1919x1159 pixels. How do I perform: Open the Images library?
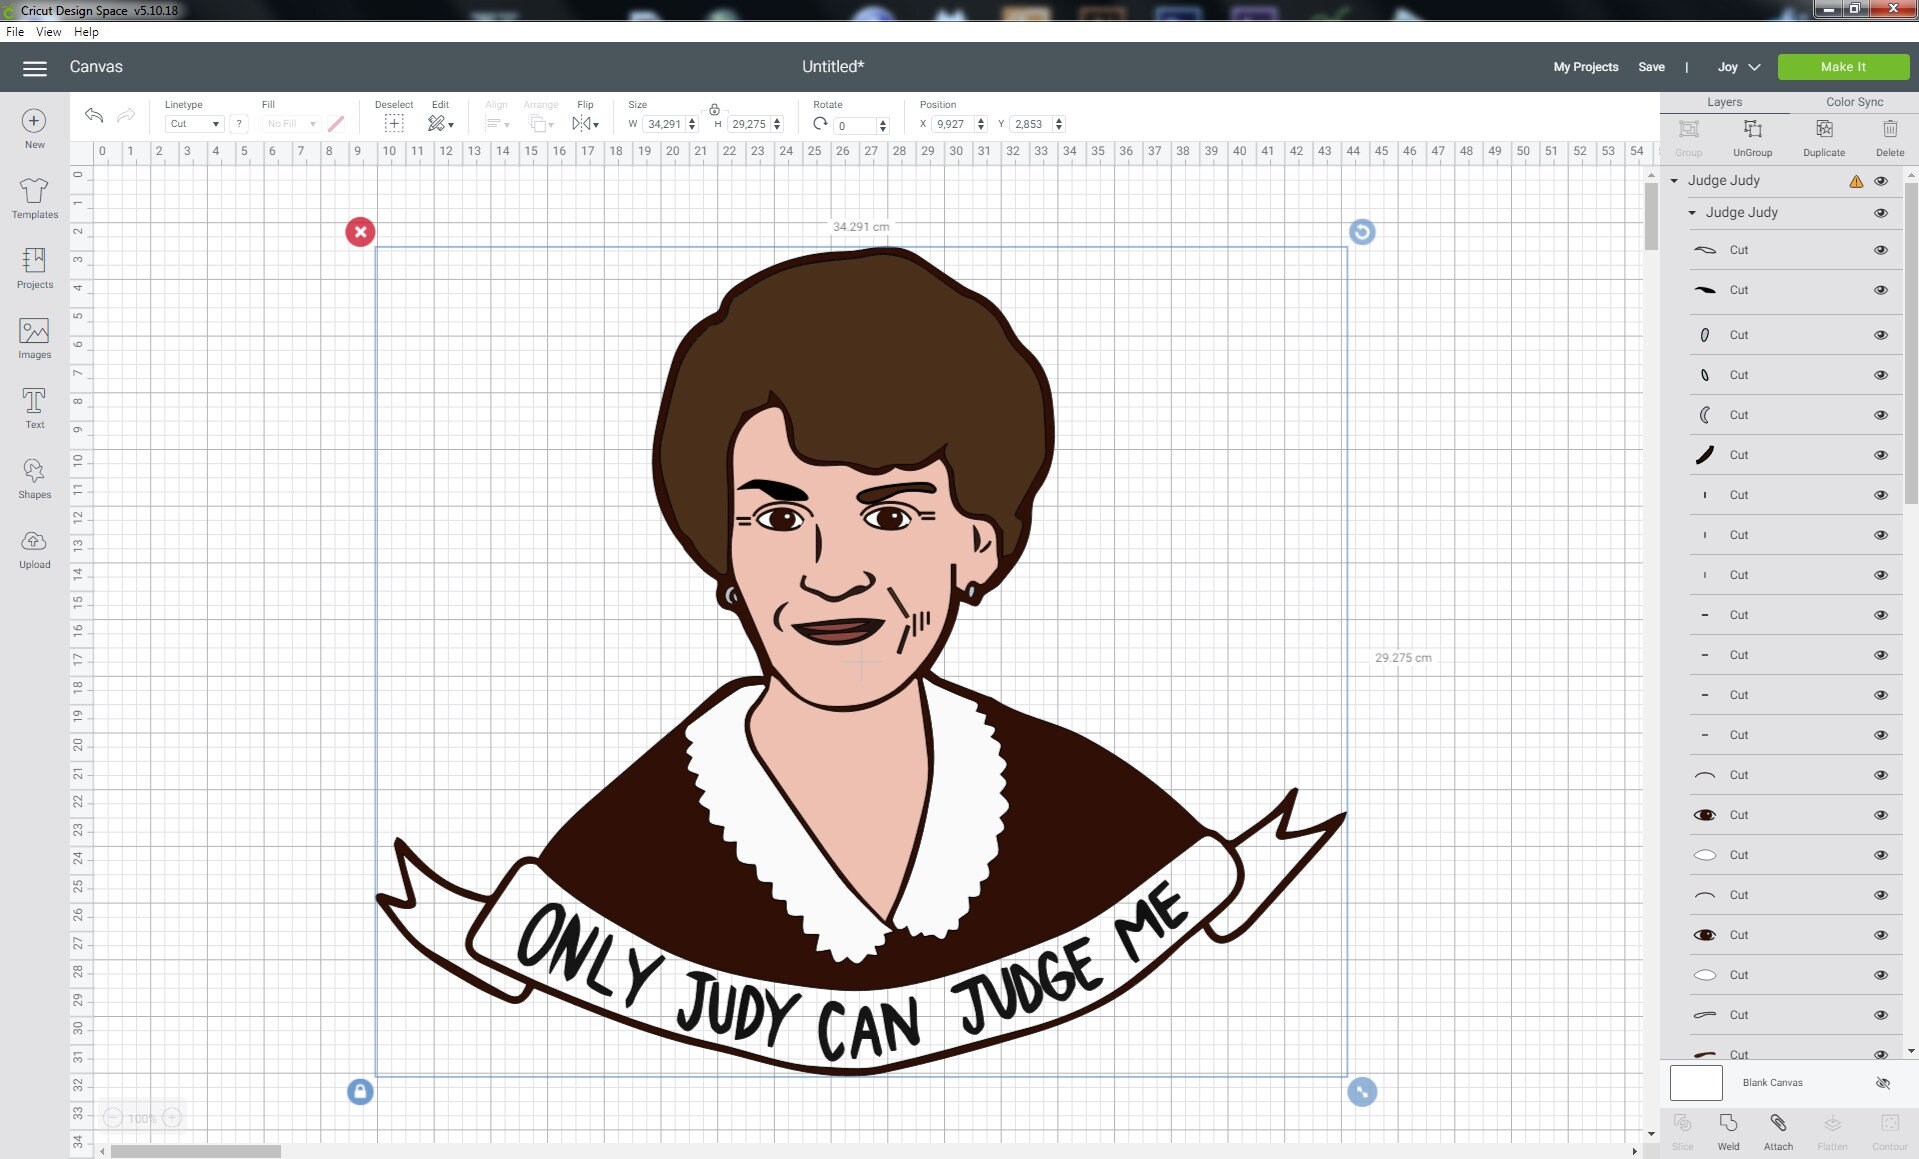point(34,337)
